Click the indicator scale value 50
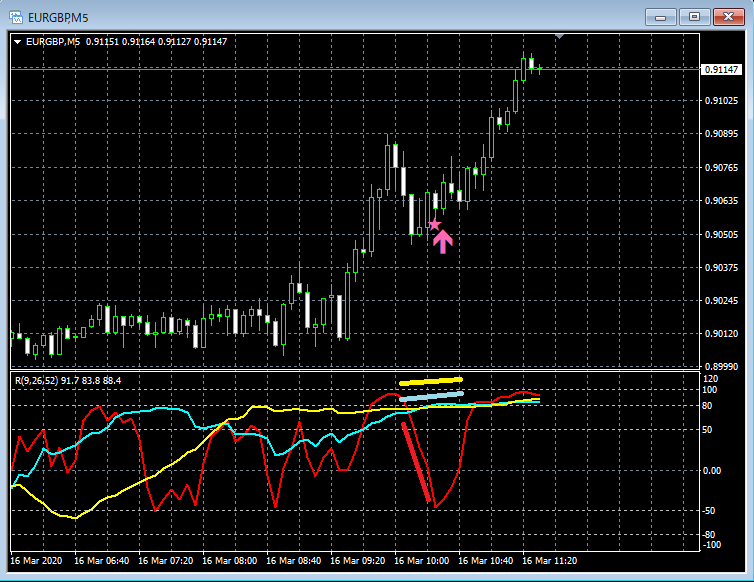Screen dimensions: 754x582 coord(707,430)
